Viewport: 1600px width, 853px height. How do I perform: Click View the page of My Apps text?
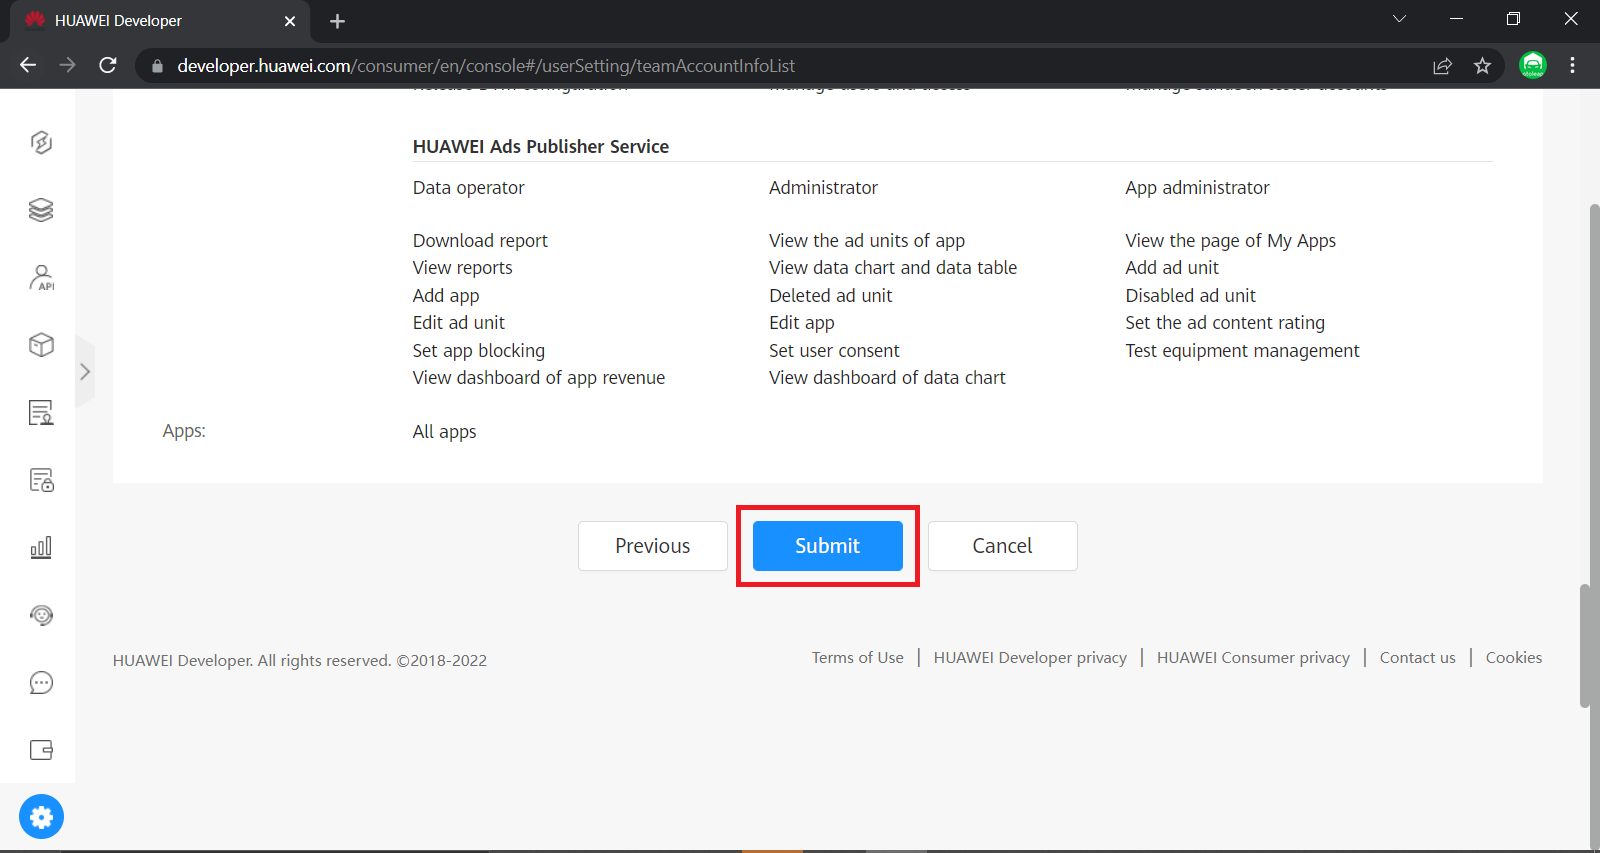coord(1230,240)
